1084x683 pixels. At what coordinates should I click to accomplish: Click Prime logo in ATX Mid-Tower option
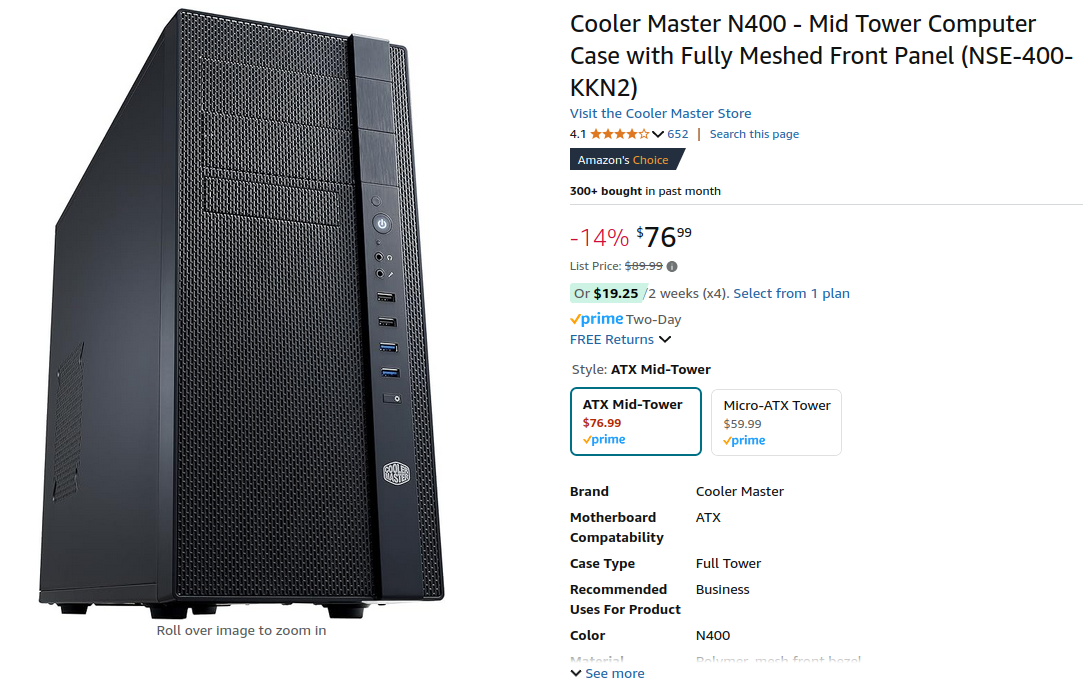pyautogui.click(x=604, y=440)
